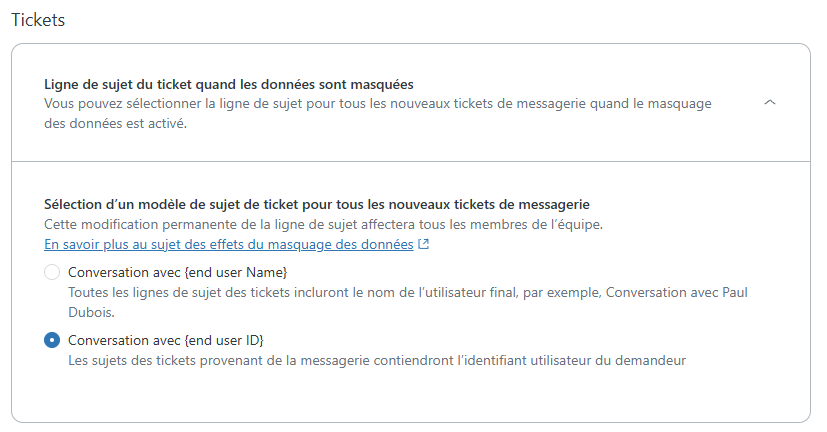Open the En savoir plus data masking link
The height and width of the screenshot is (432, 827).
[x=229, y=244]
